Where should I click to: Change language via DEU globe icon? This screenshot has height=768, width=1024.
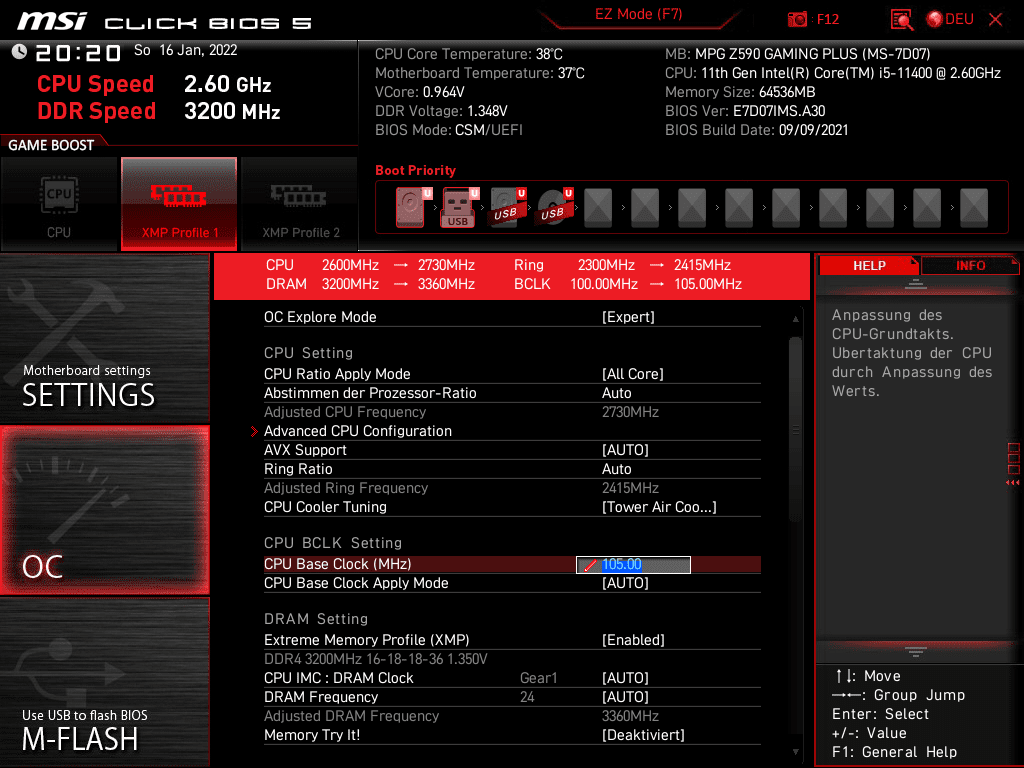coord(950,19)
